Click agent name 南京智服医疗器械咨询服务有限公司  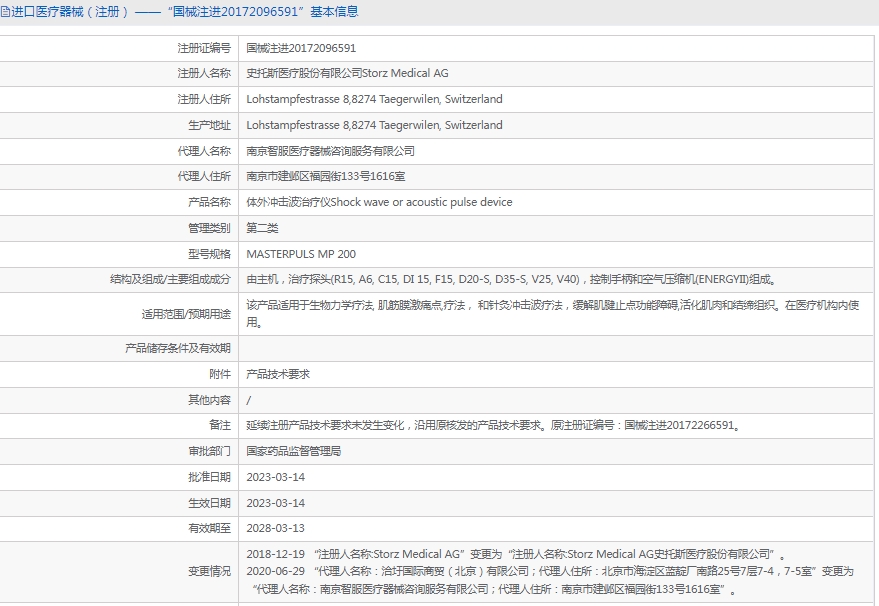click(330, 151)
